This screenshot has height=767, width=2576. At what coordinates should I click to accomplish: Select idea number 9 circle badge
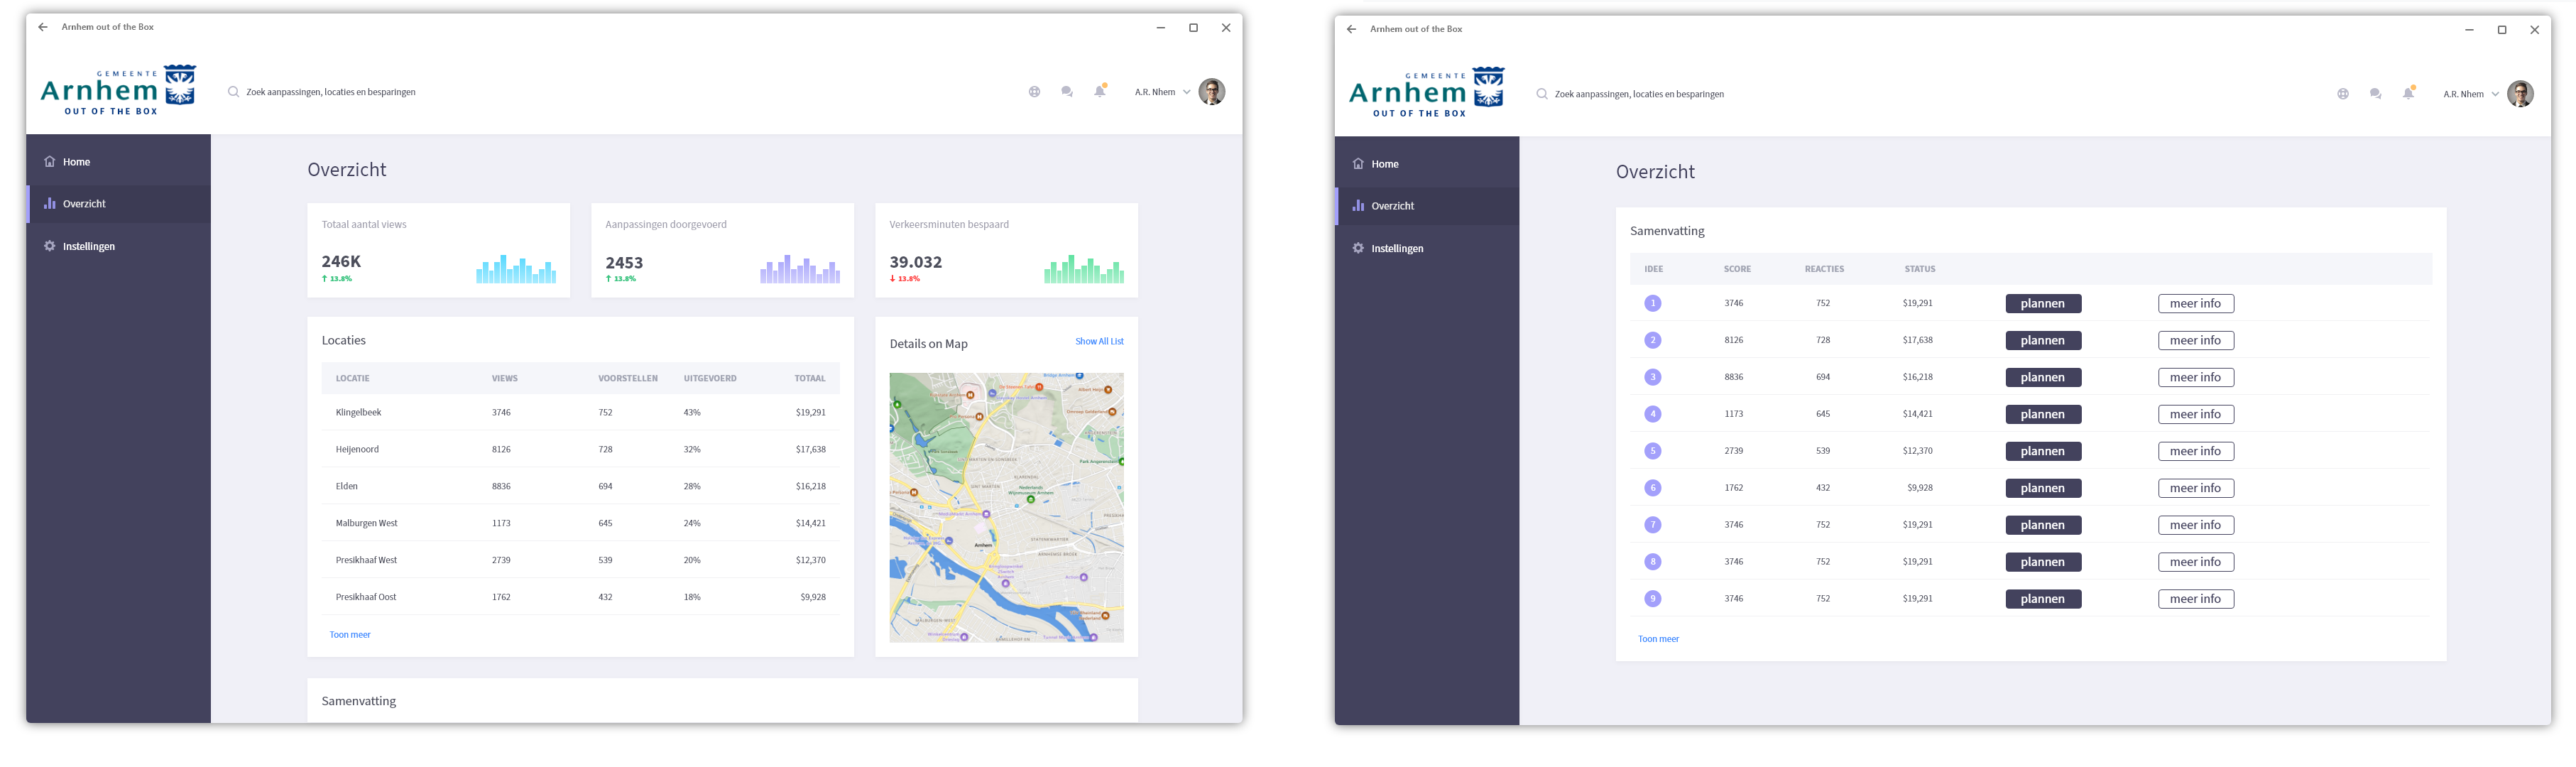(x=1652, y=599)
